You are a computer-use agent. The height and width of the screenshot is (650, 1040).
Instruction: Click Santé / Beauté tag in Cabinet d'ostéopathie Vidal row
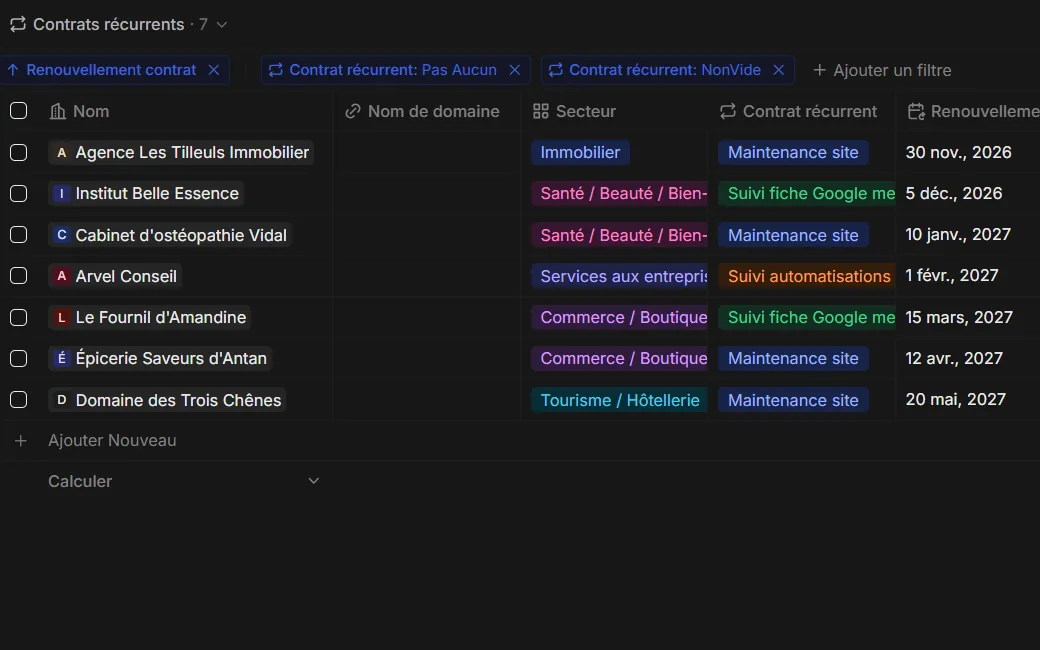[x=619, y=235]
